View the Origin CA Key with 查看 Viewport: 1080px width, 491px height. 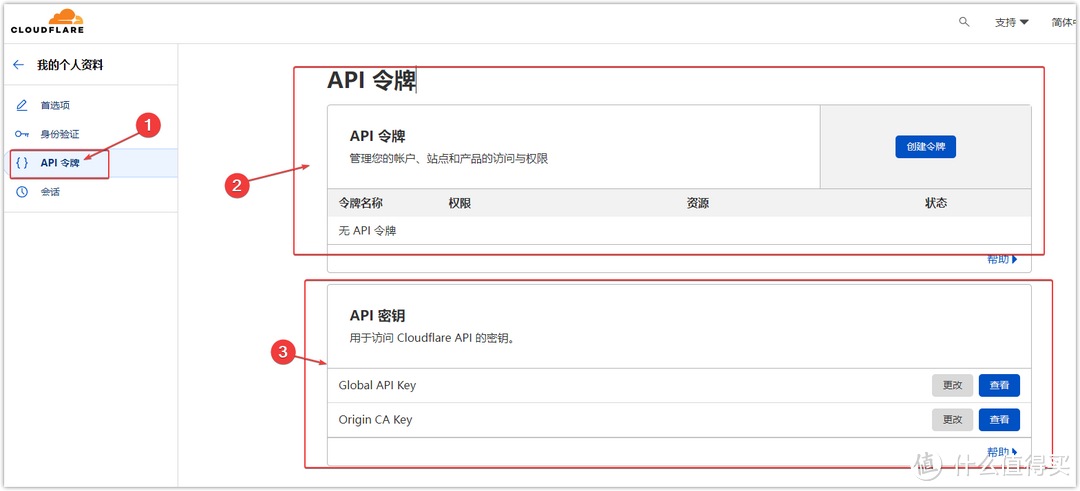point(998,420)
